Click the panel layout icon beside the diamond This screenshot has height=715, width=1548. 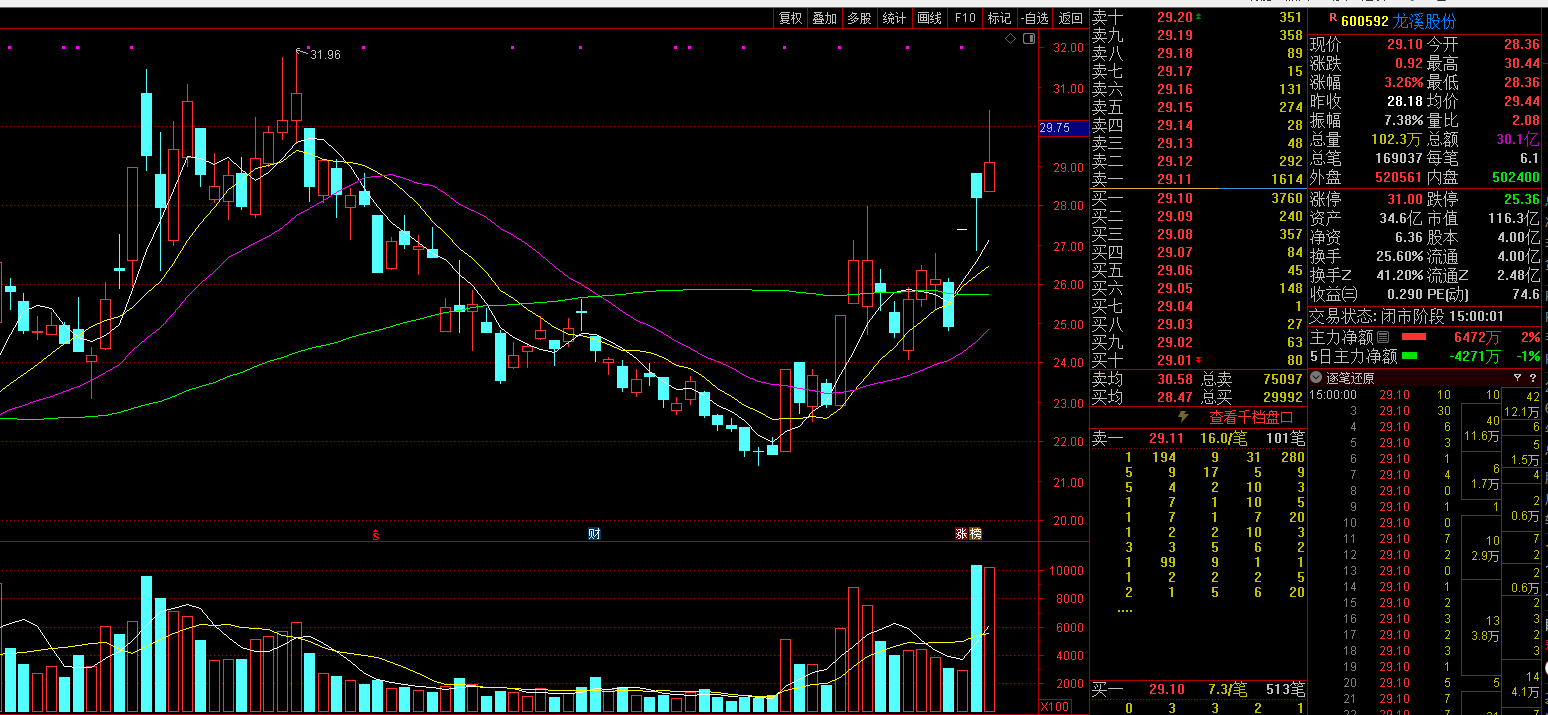[1028, 39]
